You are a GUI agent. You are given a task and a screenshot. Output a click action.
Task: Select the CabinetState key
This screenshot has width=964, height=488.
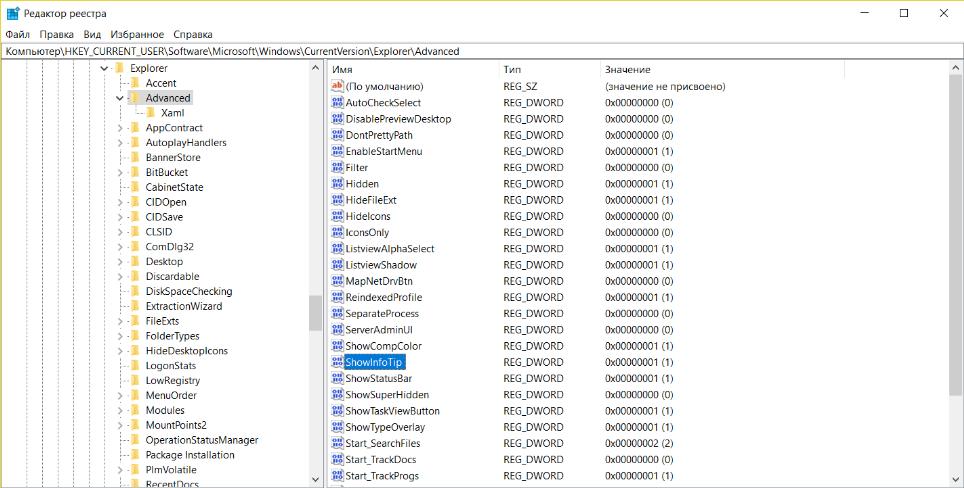[x=174, y=187]
